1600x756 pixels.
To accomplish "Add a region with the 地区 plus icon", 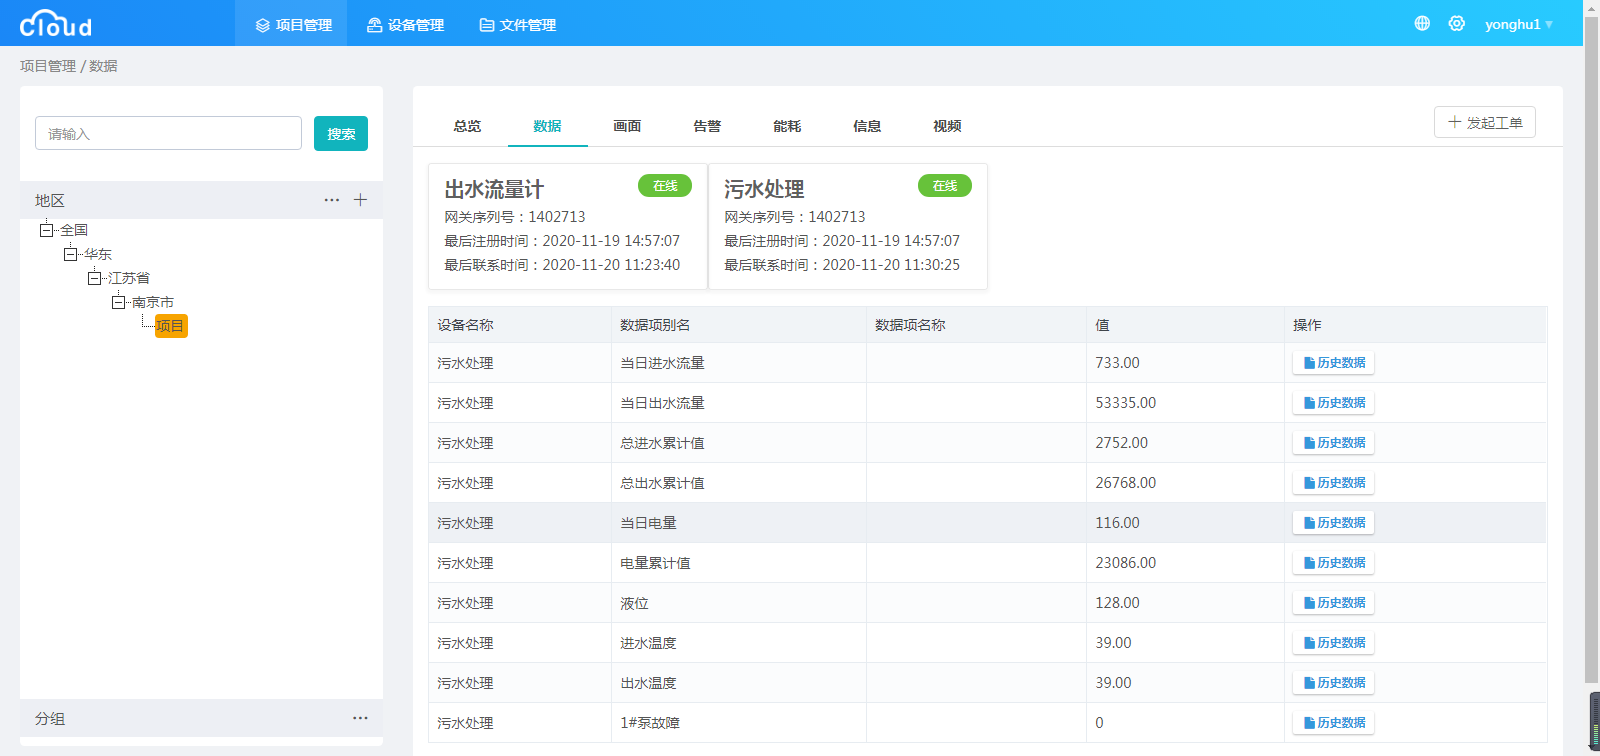I will tap(360, 200).
